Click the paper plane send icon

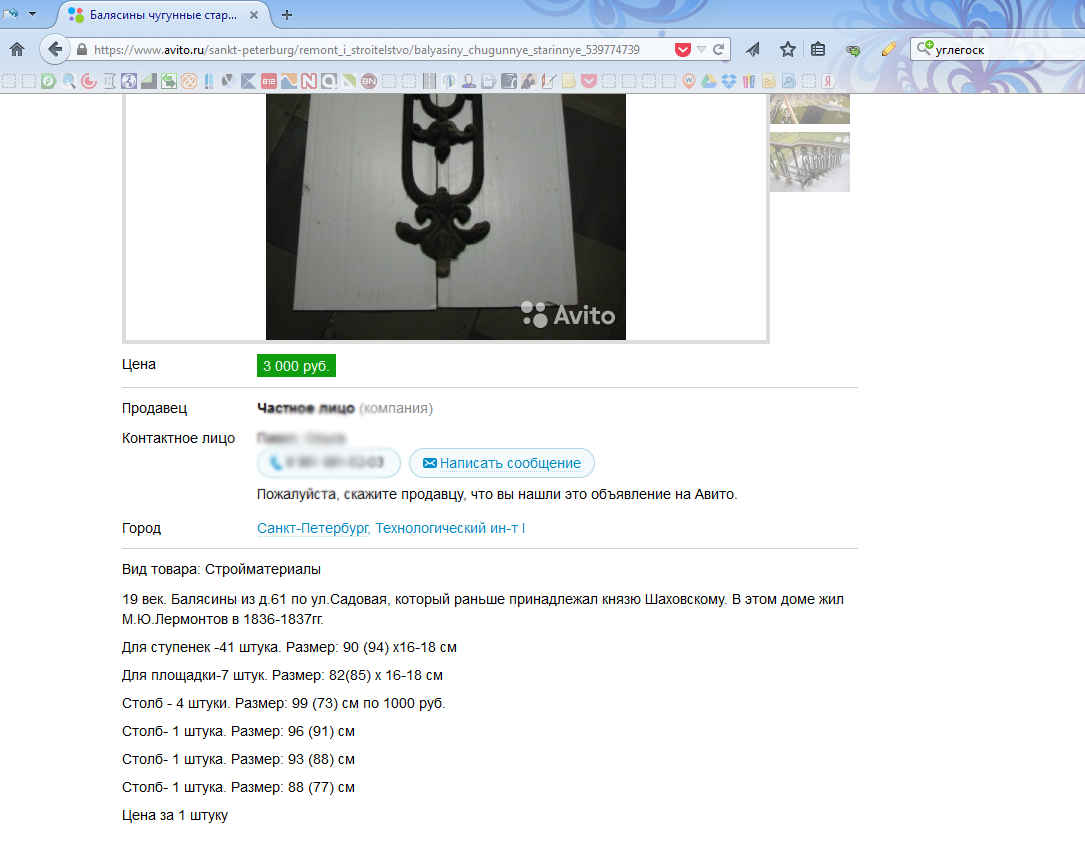click(753, 49)
